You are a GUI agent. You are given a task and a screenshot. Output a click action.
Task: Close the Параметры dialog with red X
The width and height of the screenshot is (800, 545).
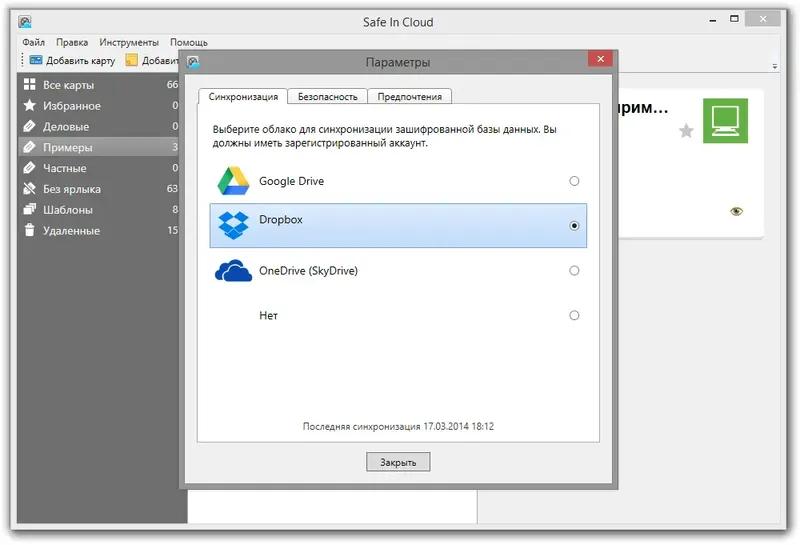click(601, 59)
